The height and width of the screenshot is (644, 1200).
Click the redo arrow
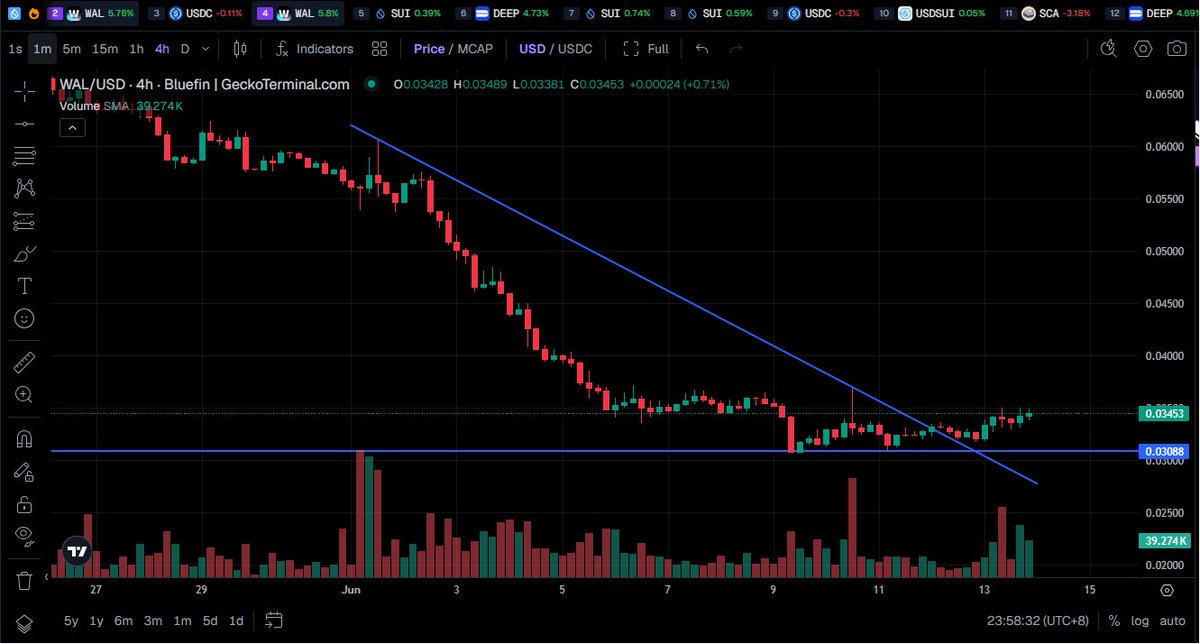(x=736, y=48)
